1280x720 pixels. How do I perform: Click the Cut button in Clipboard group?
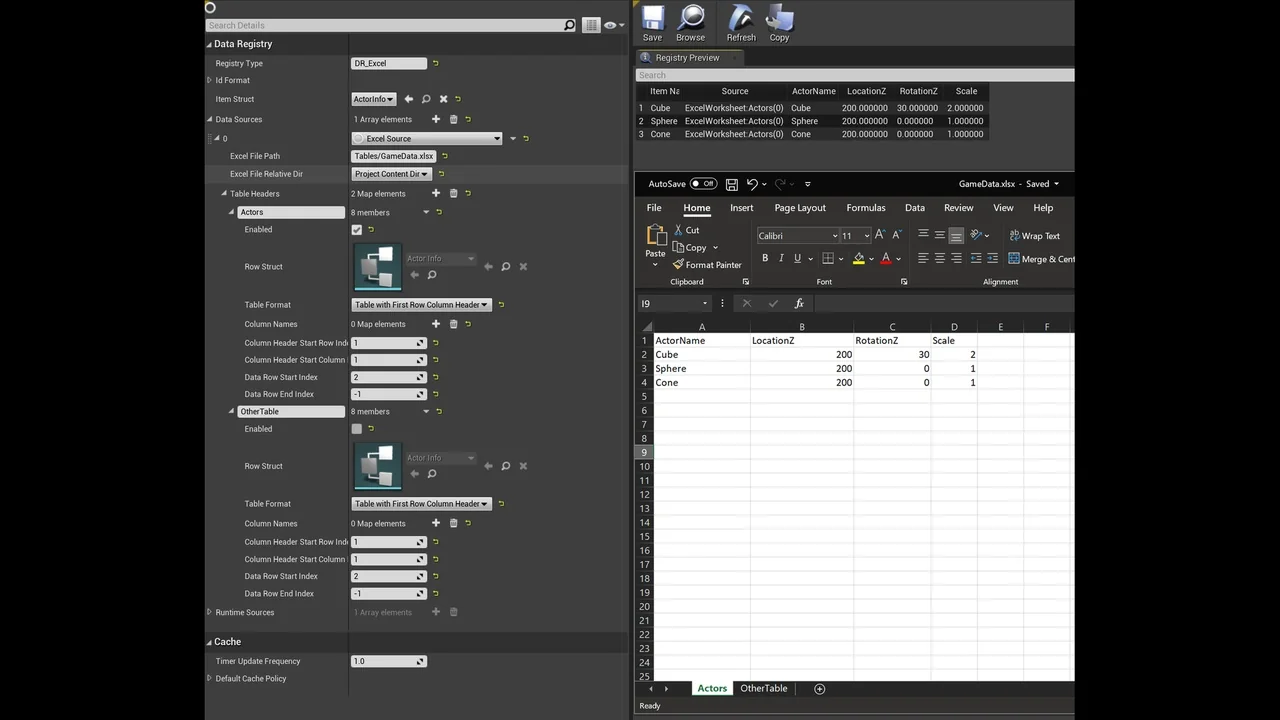pyautogui.click(x=686, y=230)
